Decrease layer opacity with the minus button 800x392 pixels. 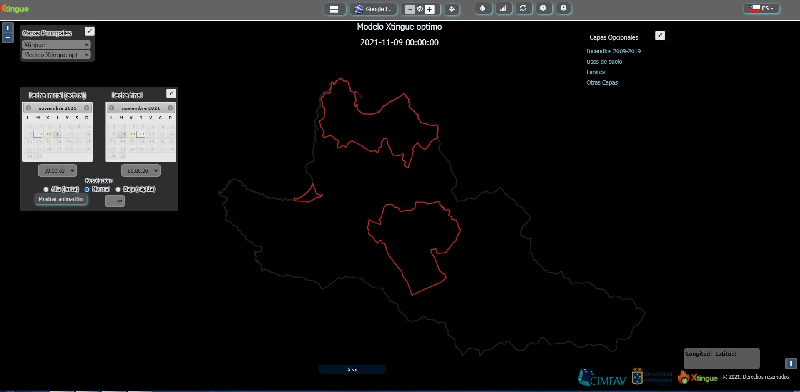pyautogui.click(x=410, y=9)
